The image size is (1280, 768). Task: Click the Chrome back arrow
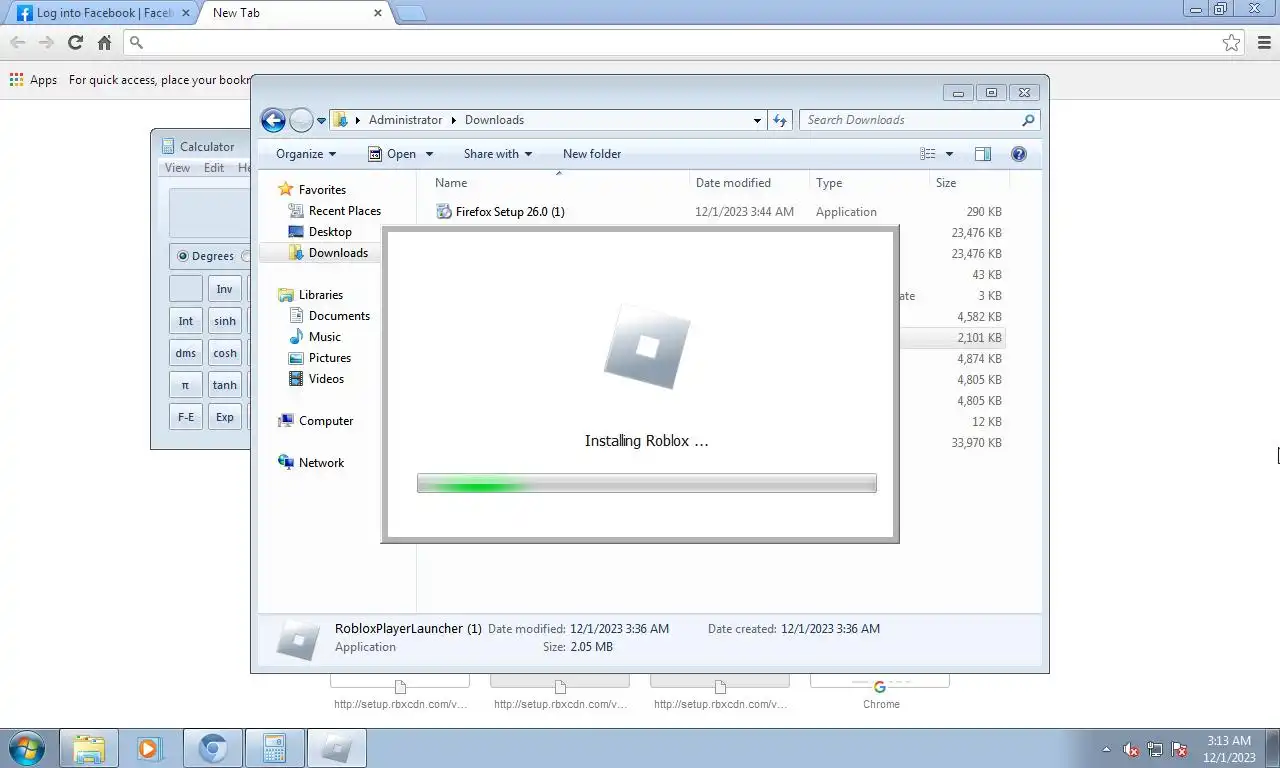point(18,42)
